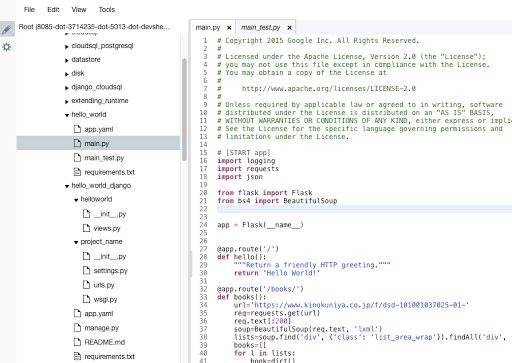Click text-file icon beside bottom requirements.txt
The image size is (512, 363).
pyautogui.click(x=77, y=356)
